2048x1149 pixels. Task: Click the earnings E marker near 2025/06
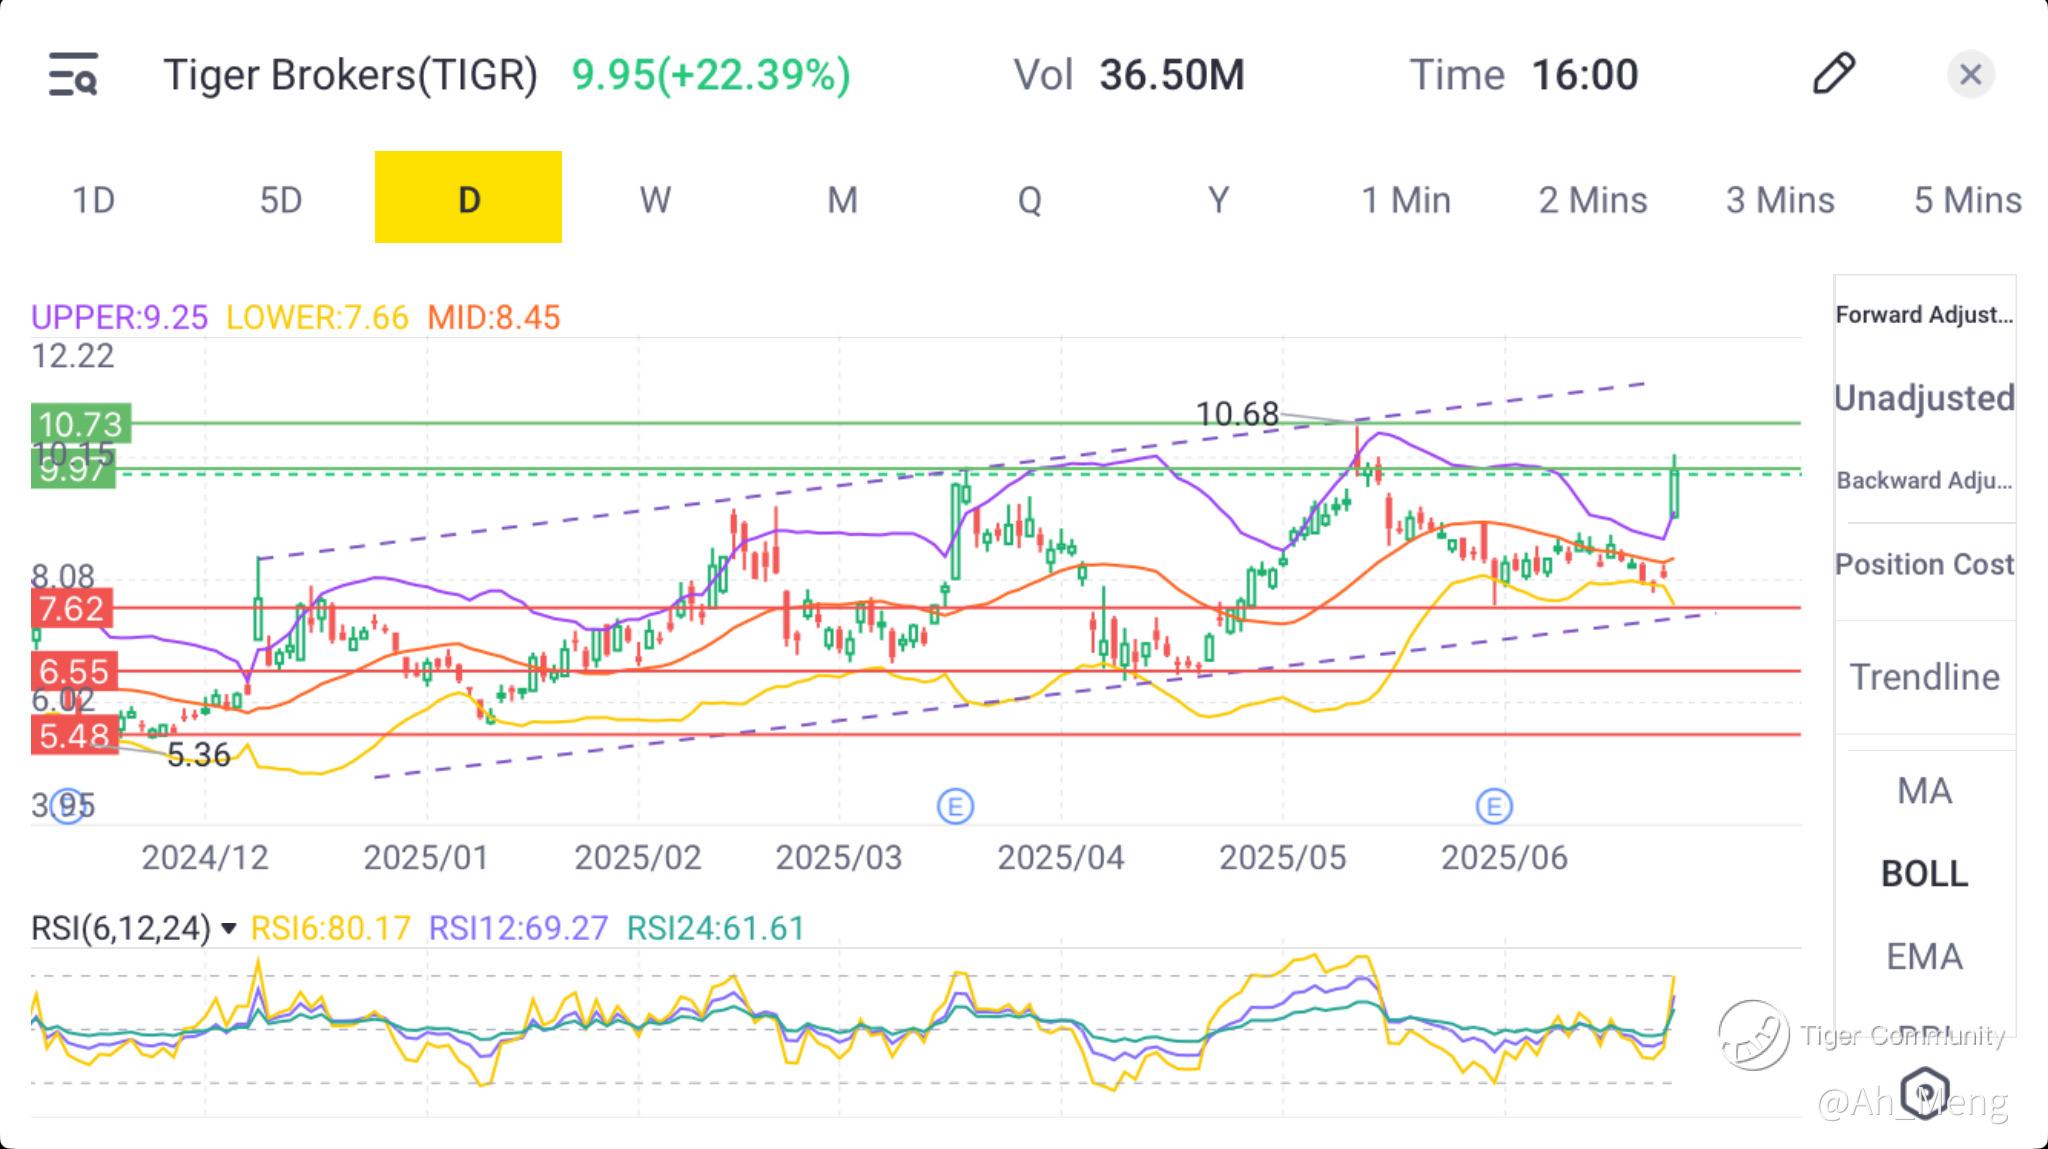pyautogui.click(x=1493, y=806)
